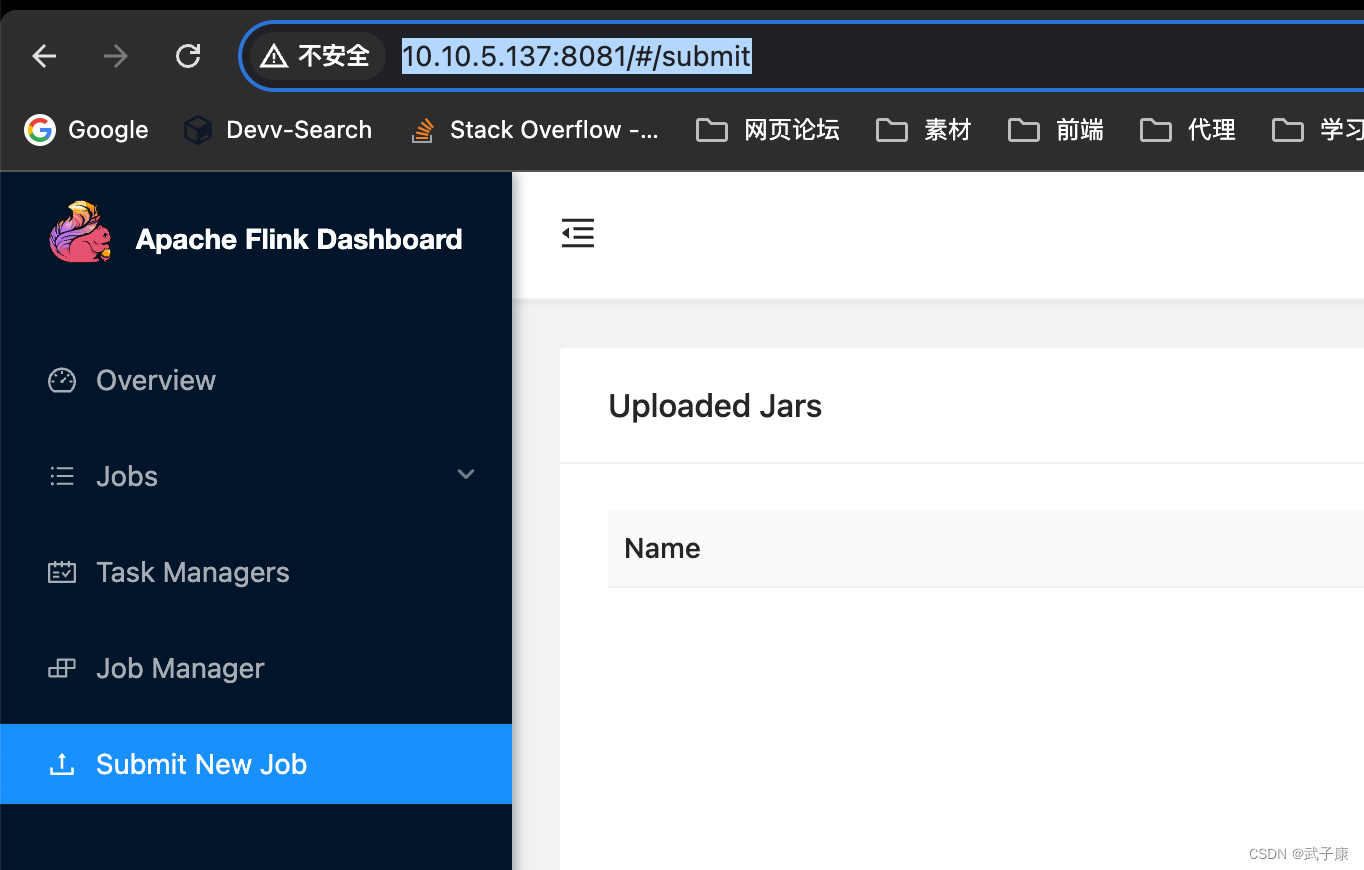Click the 不安全 security indicator
The width and height of the screenshot is (1364, 870).
(318, 56)
